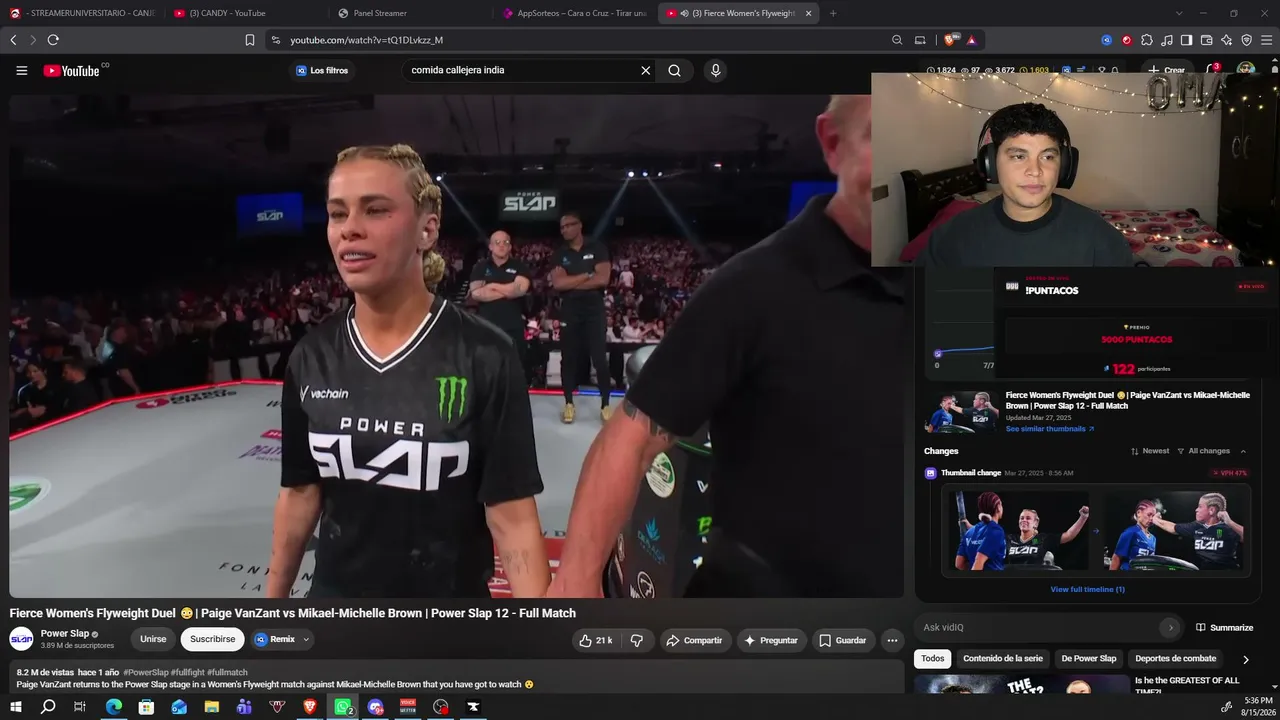Open the tab search dropdown arrow
Screen dimensions: 1280x720
tap(1179, 13)
